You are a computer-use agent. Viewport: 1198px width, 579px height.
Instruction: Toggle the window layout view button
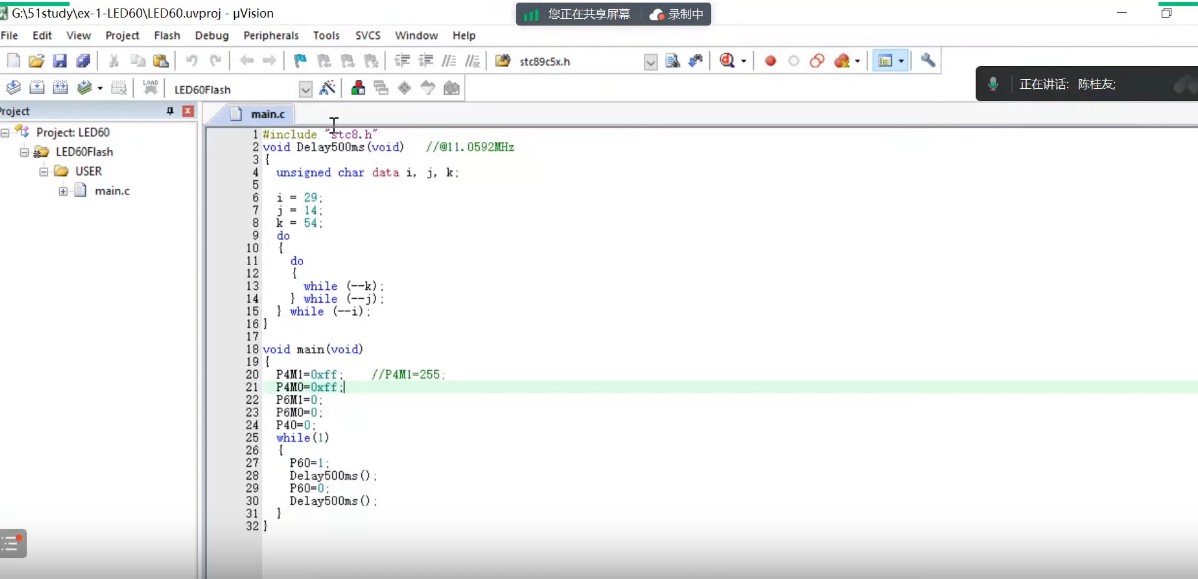click(884, 61)
